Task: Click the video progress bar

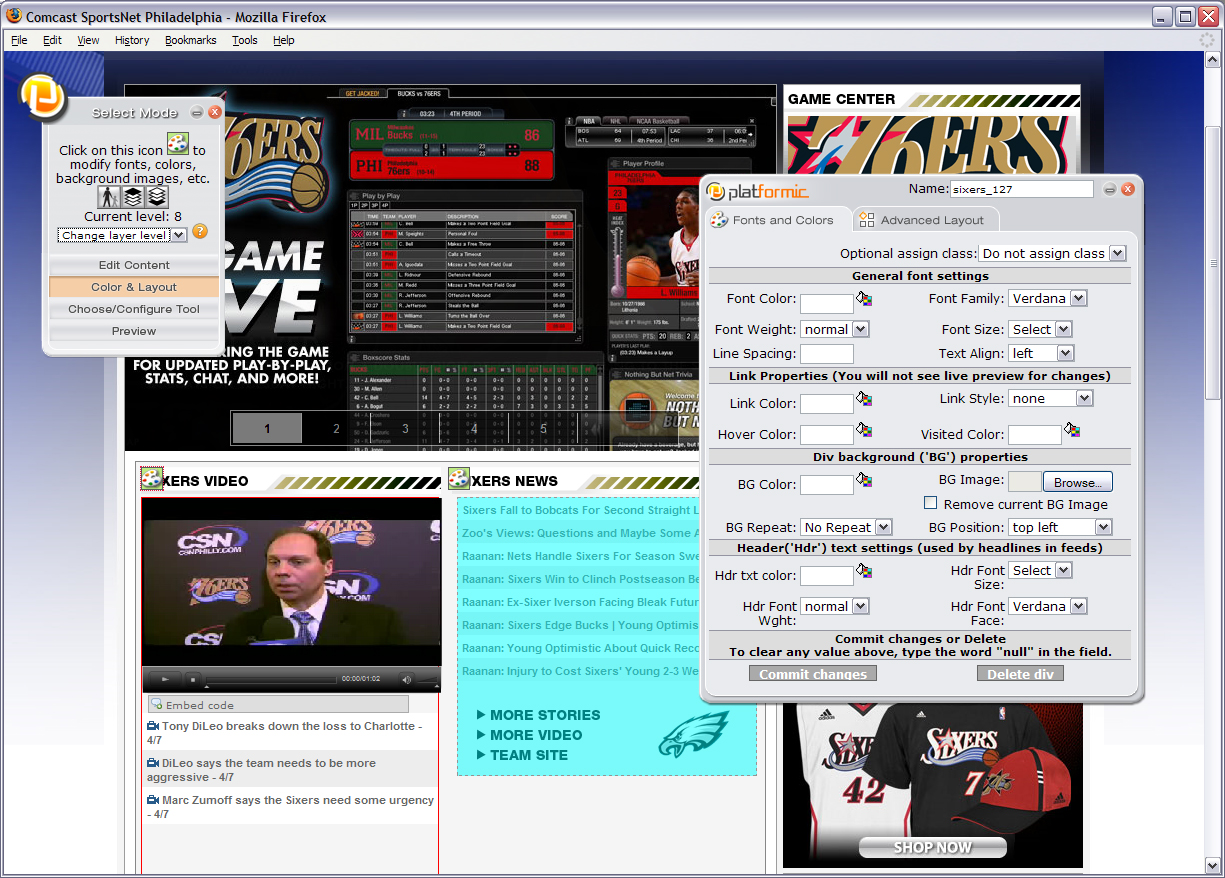Action: pyautogui.click(x=269, y=679)
